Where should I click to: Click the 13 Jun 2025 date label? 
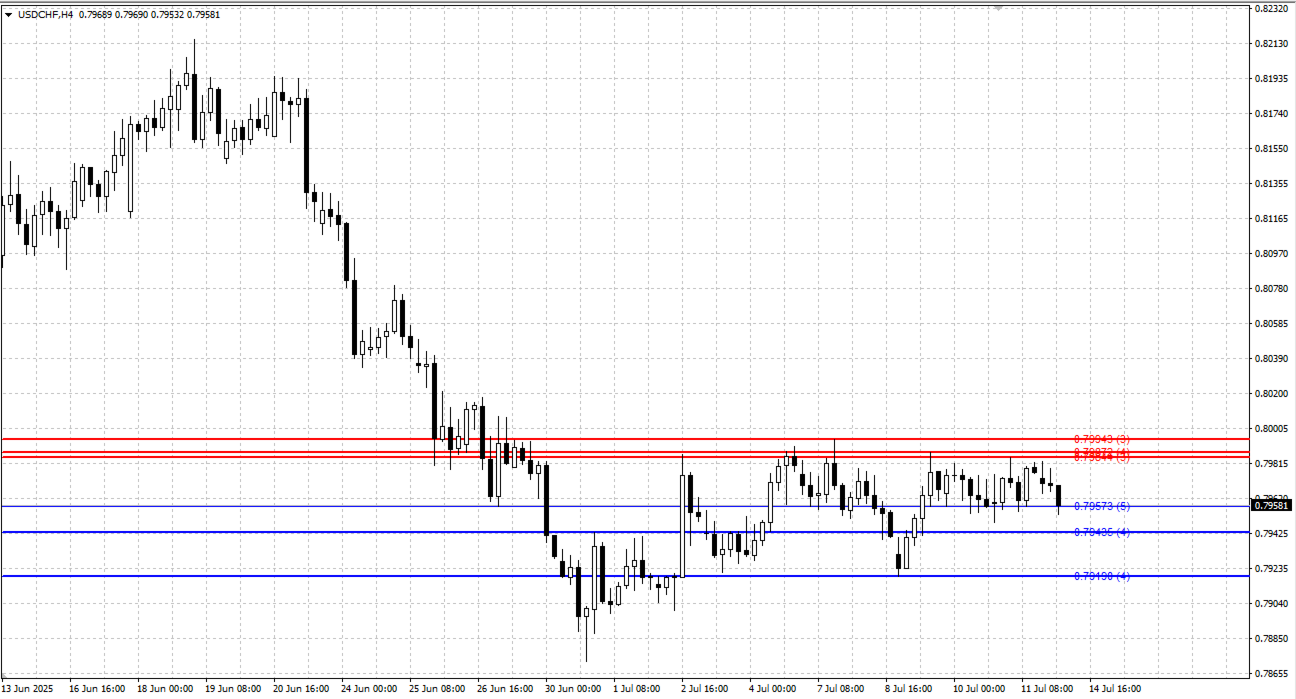pos(28,689)
